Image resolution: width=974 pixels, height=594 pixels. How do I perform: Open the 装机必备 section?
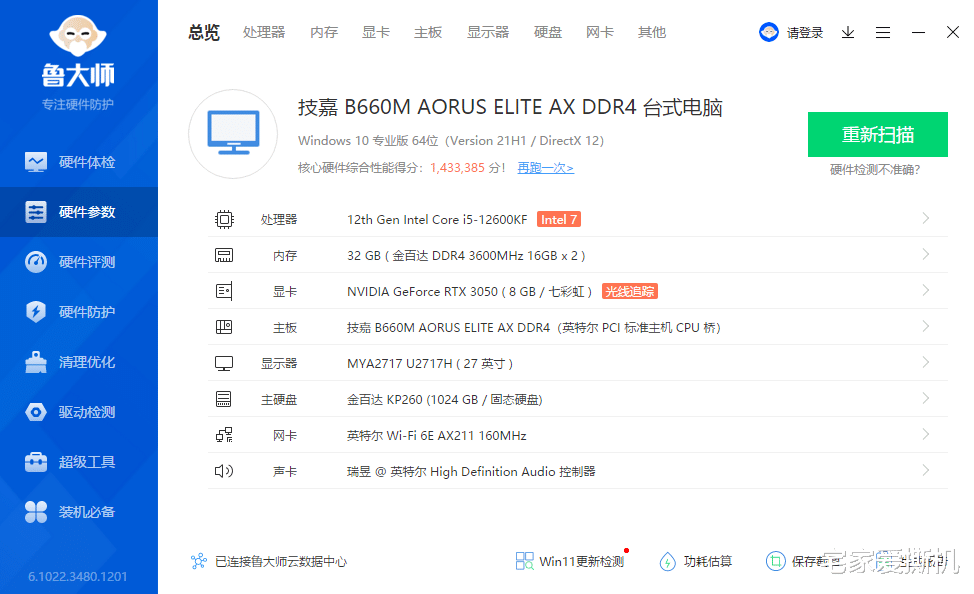click(78, 511)
